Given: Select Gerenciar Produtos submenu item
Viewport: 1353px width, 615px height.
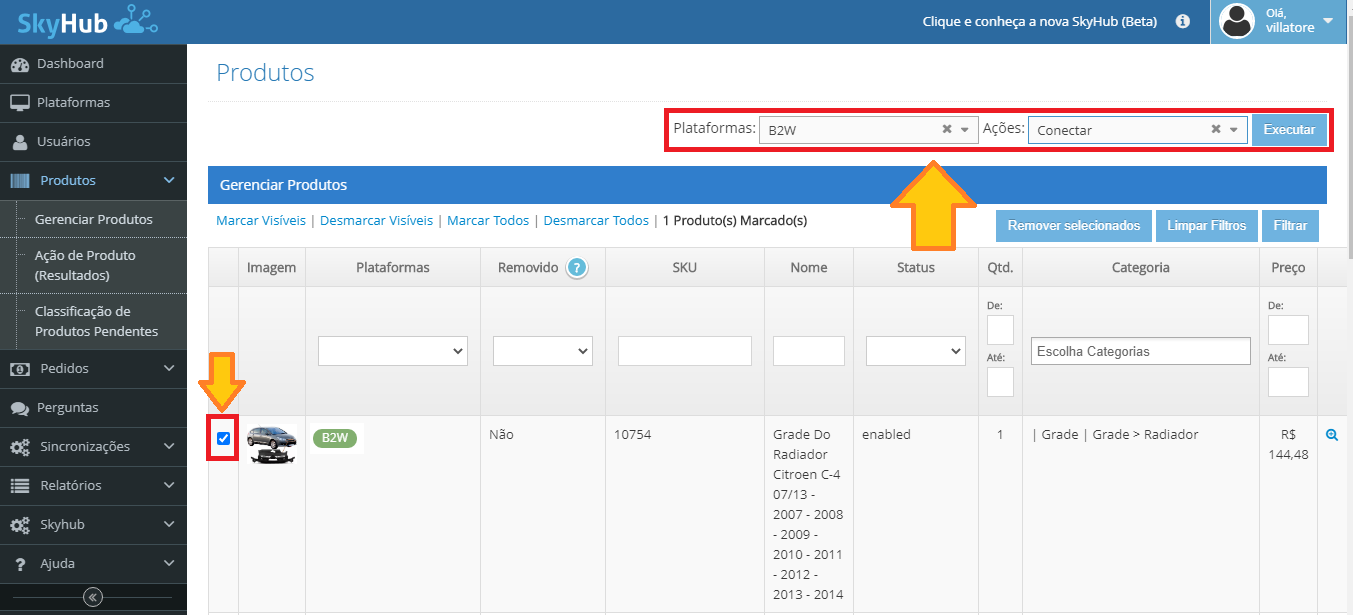Looking at the screenshot, I should (x=94, y=219).
